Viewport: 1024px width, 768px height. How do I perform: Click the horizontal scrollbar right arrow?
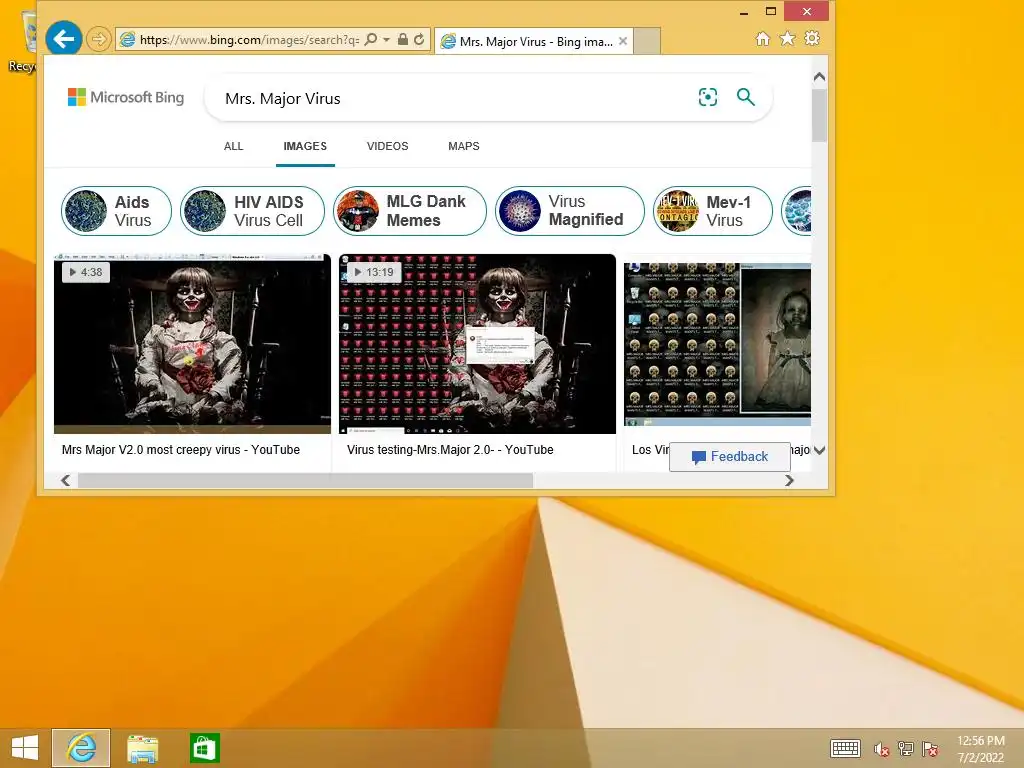[790, 481]
